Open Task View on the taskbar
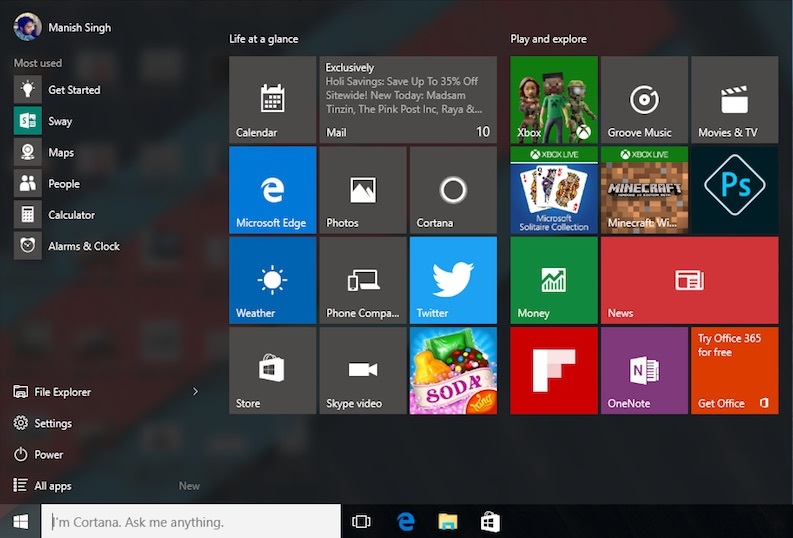 361,521
